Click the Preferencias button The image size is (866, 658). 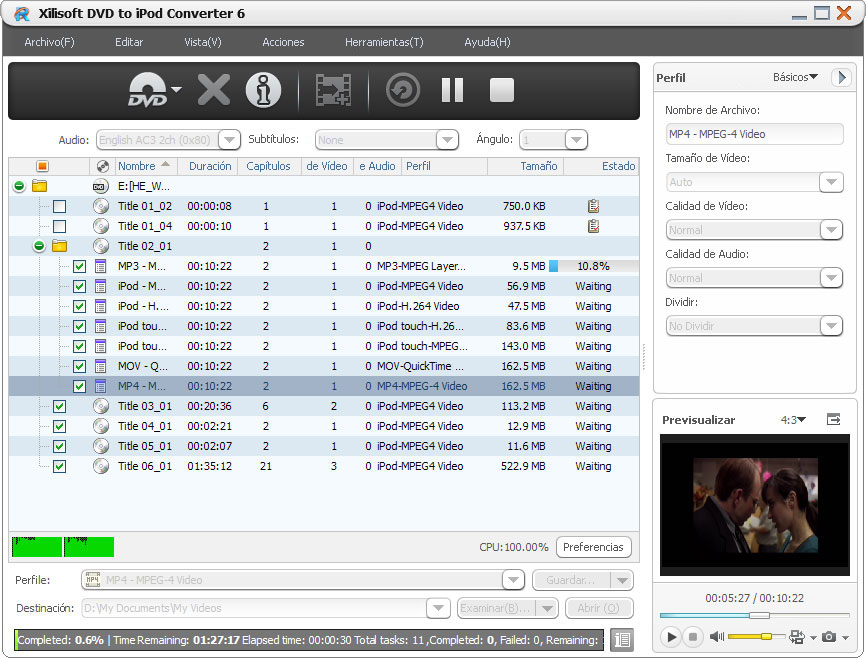(593, 547)
